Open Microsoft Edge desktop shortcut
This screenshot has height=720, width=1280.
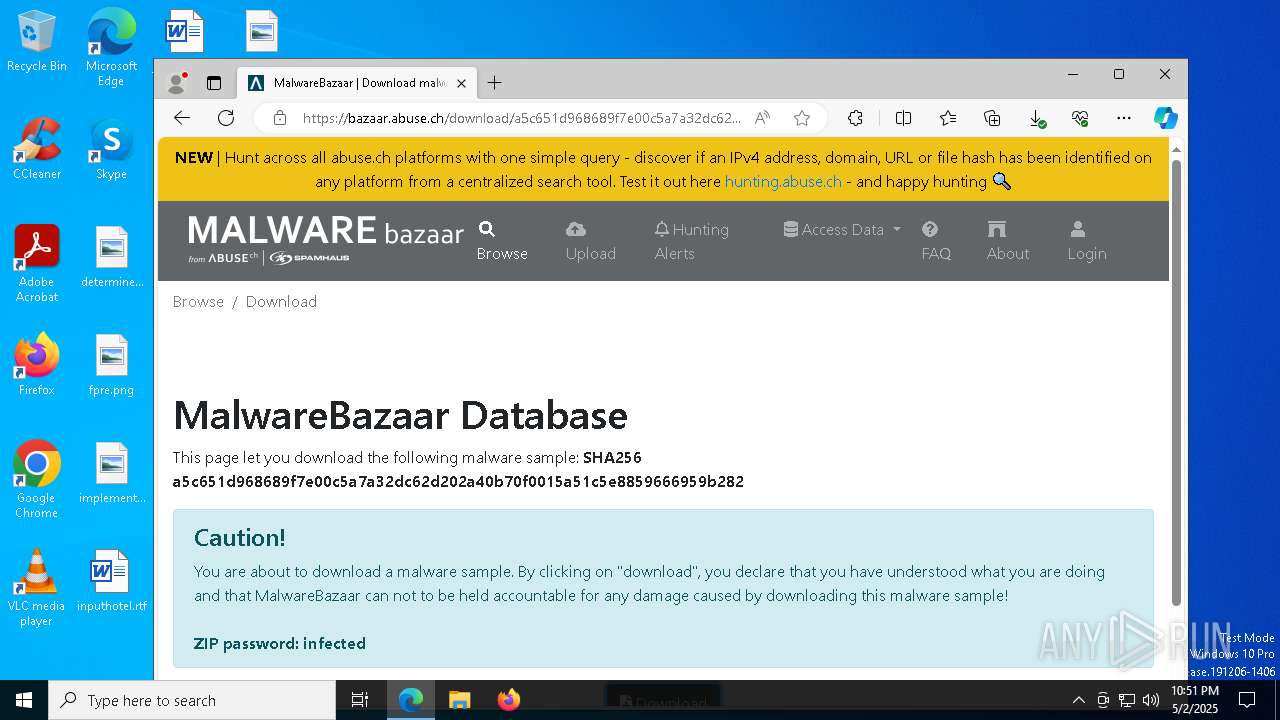(111, 46)
